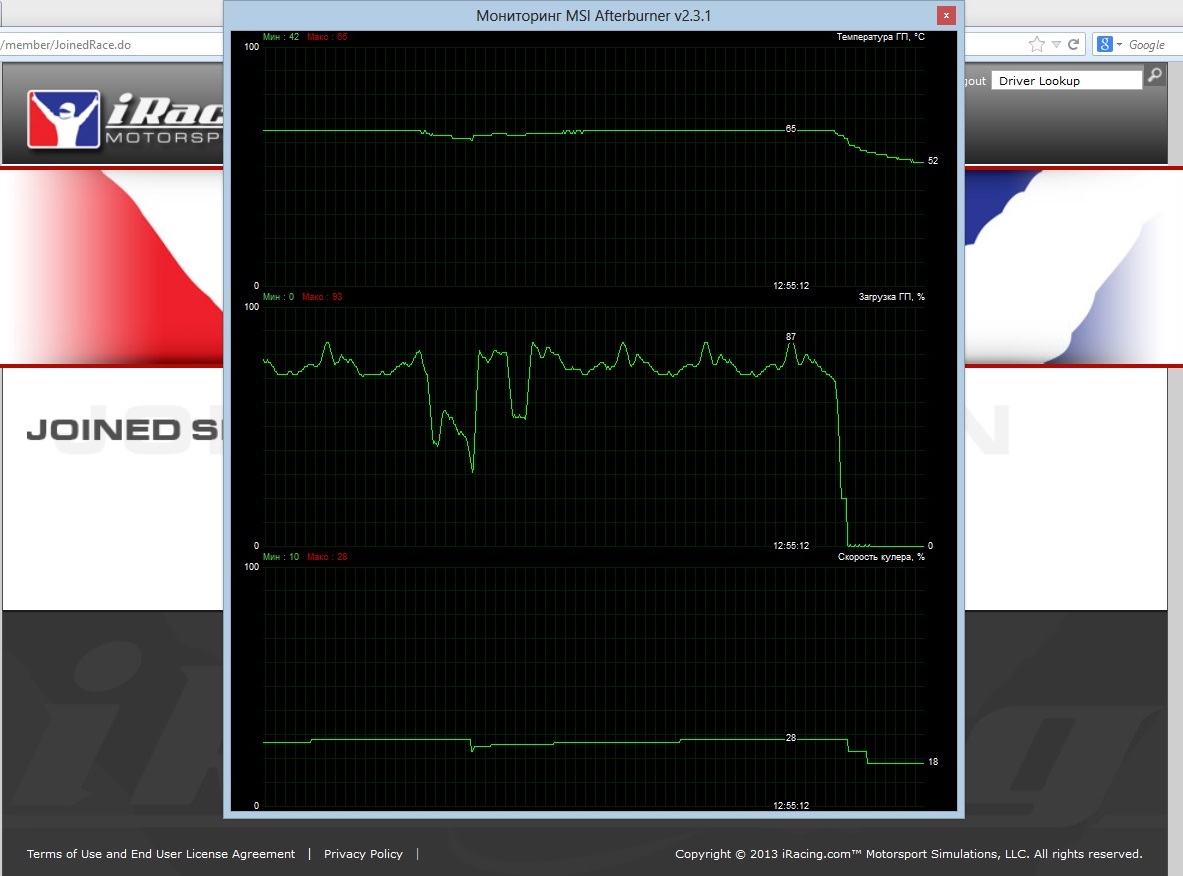This screenshot has width=1183, height=876.
Task: Open the Privacy Policy link
Action: pos(363,854)
